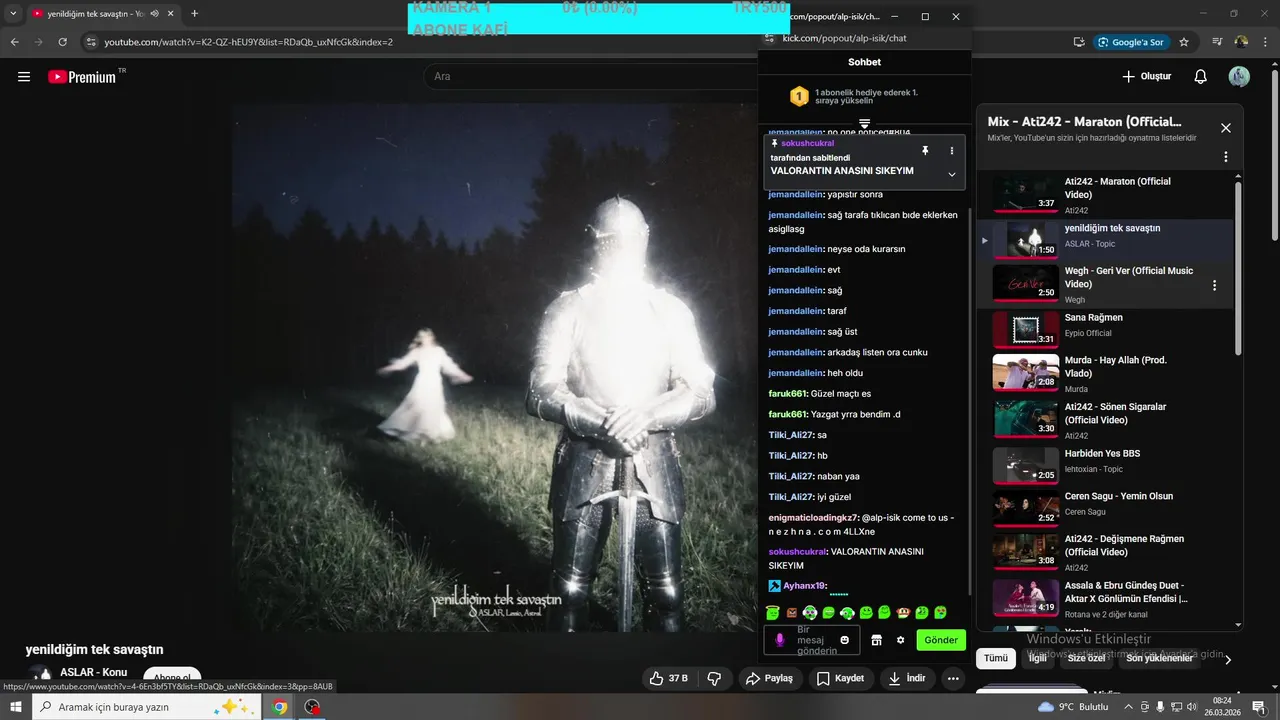Save video with Kaydet
The width and height of the screenshot is (1280, 720).
tap(840, 678)
